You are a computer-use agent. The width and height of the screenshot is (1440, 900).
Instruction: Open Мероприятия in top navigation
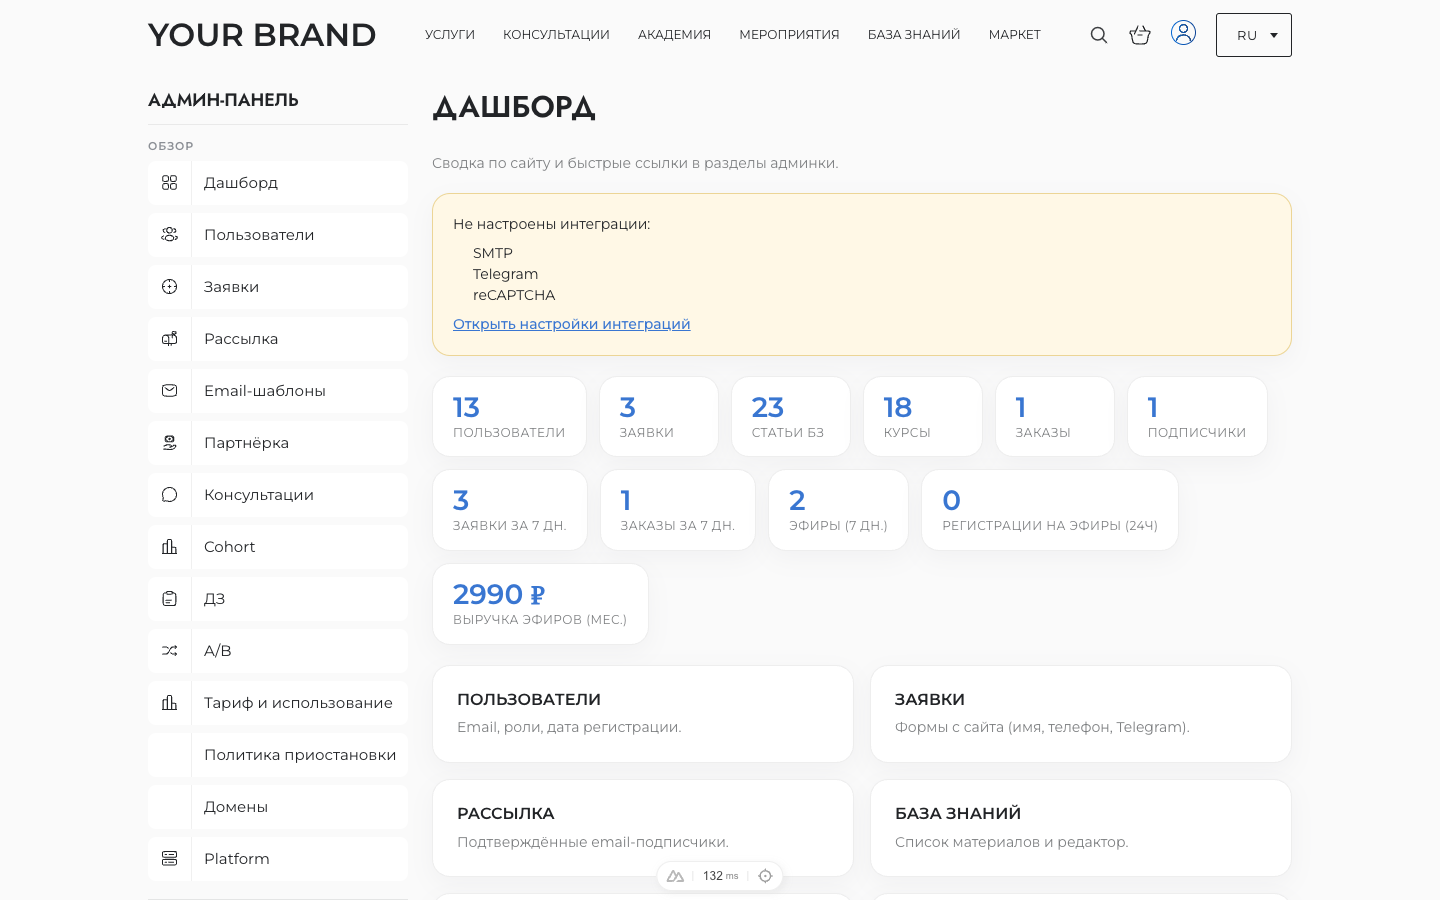789,35
